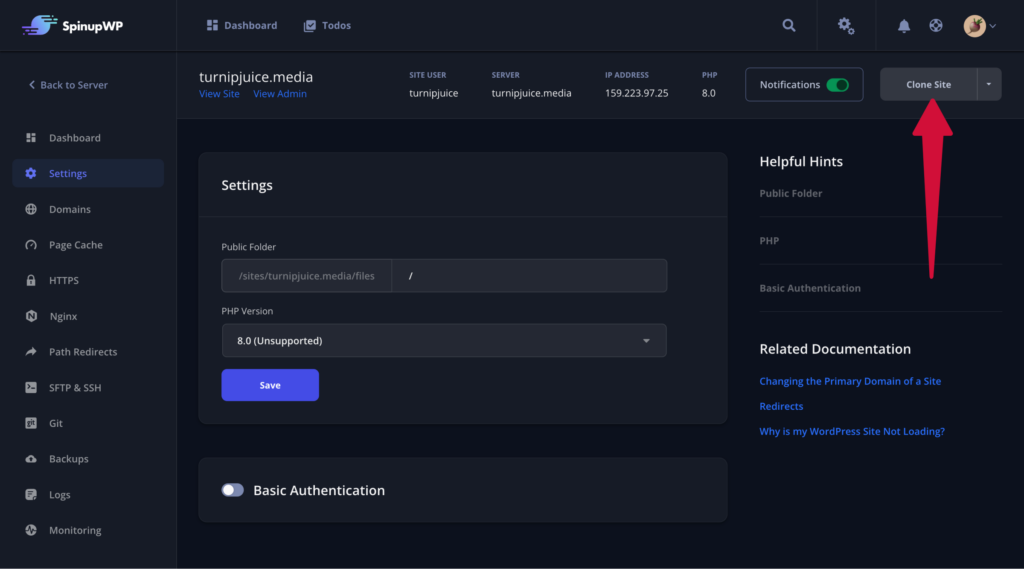This screenshot has width=1024, height=569.
Task: Click the Git icon in sidebar
Action: [31, 423]
